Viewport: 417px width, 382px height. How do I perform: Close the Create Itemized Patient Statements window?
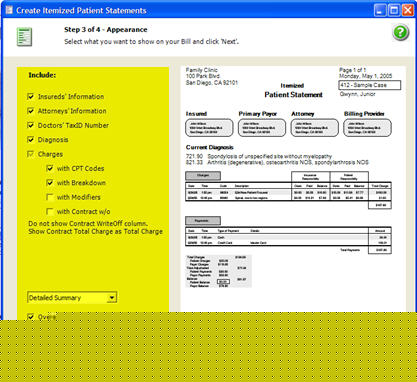[x=408, y=10]
